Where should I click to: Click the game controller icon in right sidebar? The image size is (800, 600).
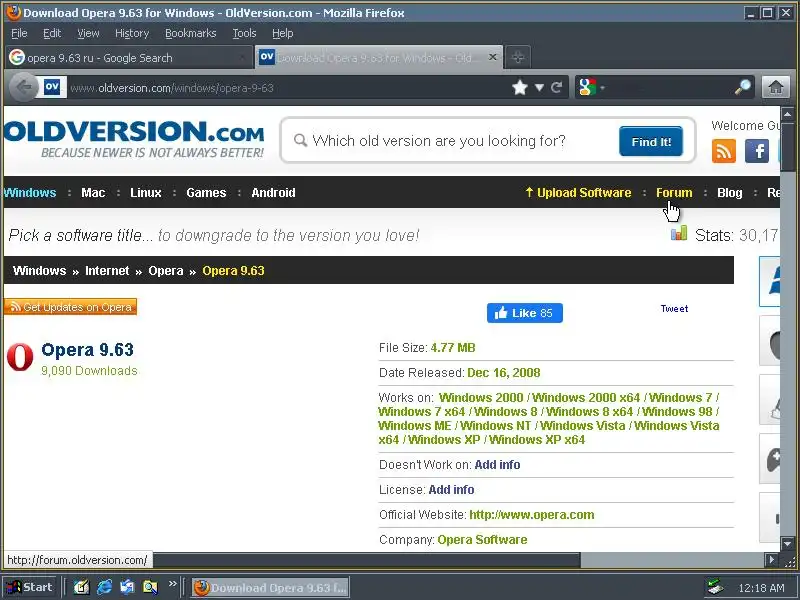tap(771, 459)
